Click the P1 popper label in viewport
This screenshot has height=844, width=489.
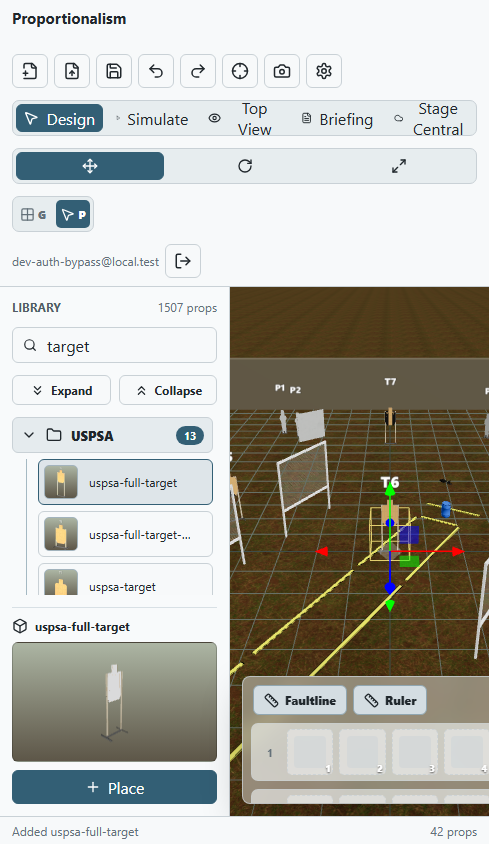click(280, 388)
